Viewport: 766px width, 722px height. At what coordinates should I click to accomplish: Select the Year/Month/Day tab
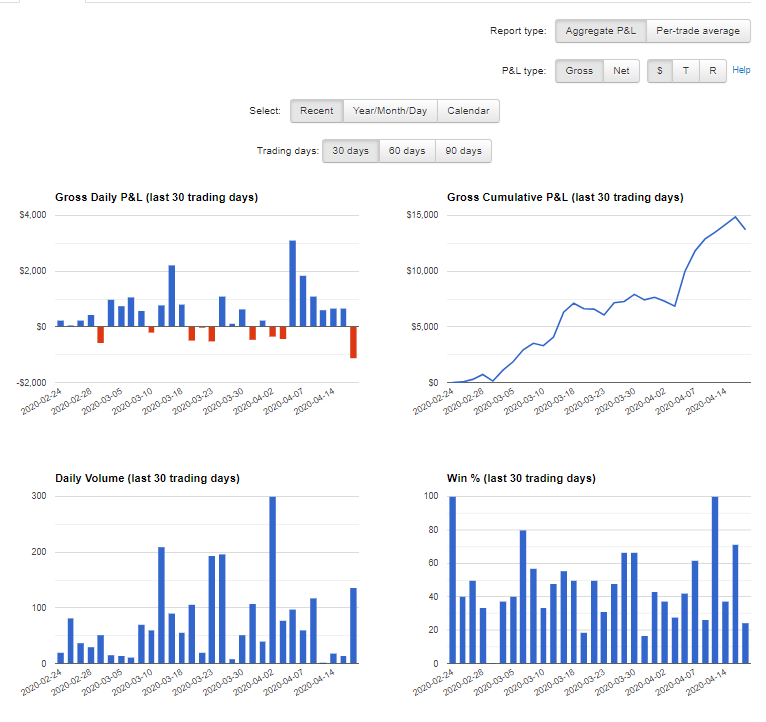(x=390, y=111)
